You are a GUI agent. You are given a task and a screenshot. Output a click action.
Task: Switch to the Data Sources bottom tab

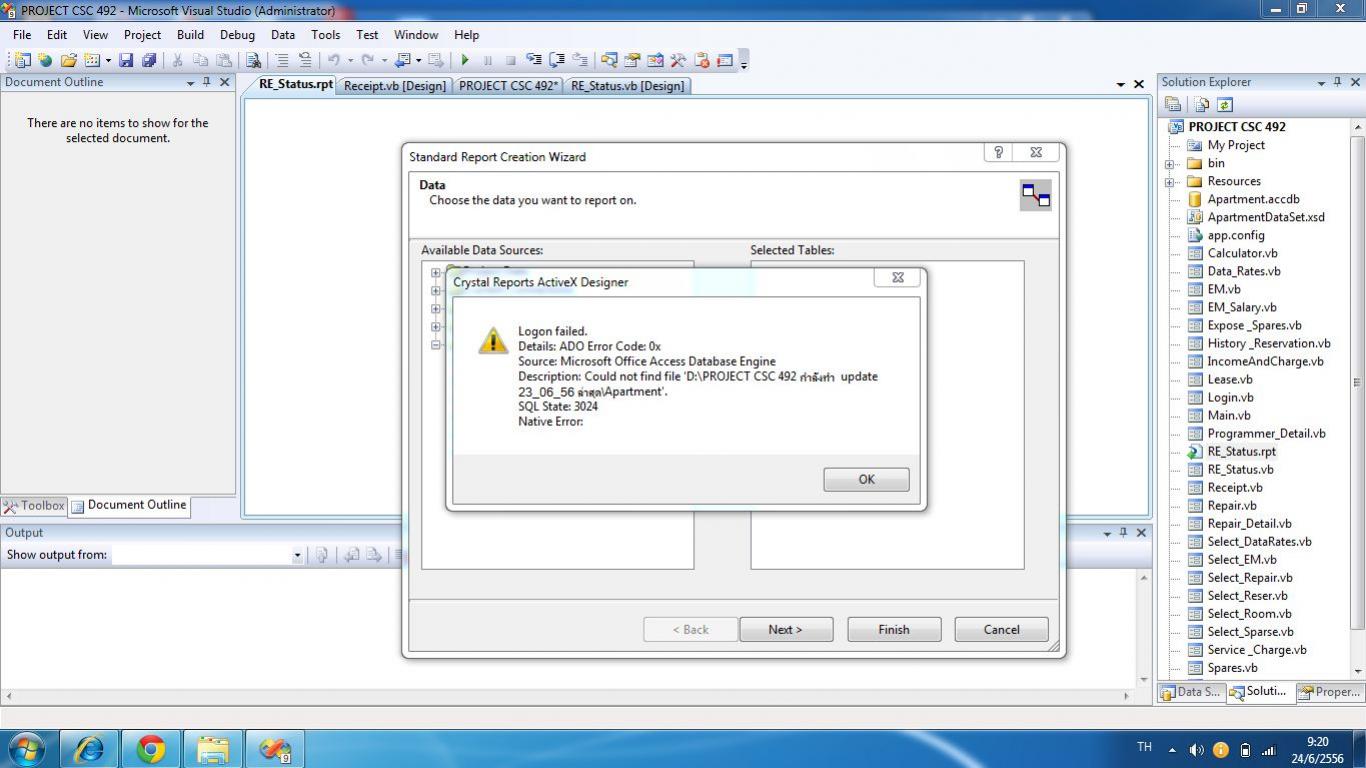coord(1191,692)
